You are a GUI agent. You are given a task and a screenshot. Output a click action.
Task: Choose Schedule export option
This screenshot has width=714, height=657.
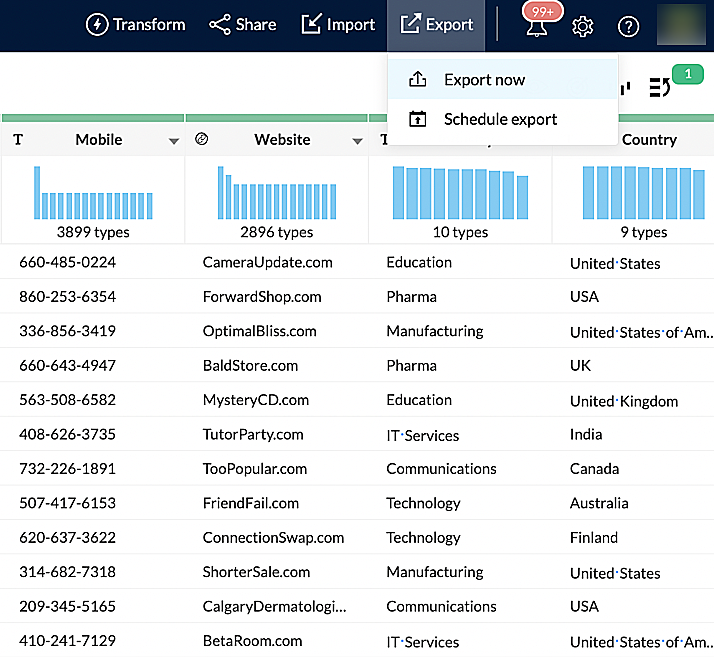[x=500, y=120]
